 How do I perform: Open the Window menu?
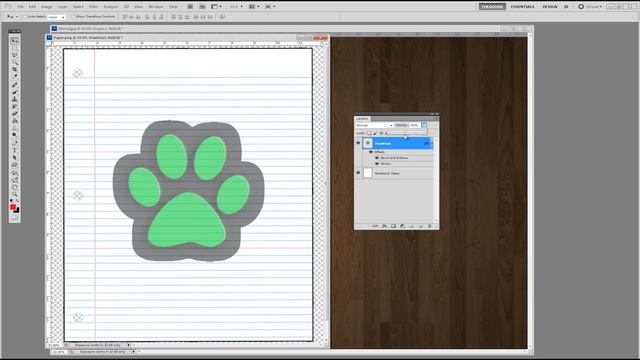(x=156, y=7)
